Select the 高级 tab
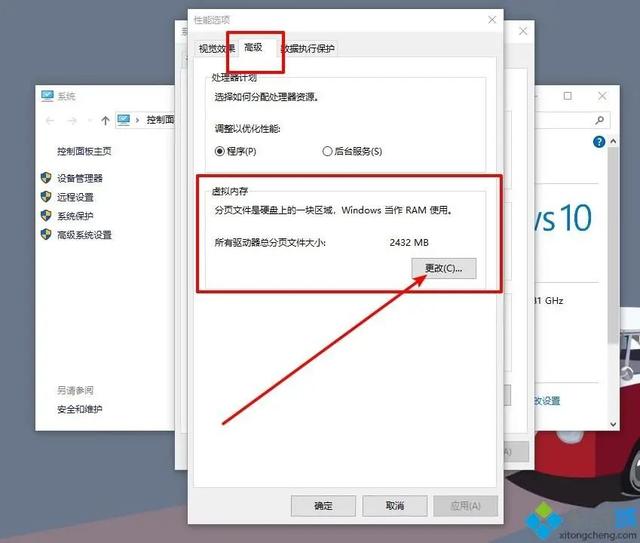The image size is (640, 543). tap(253, 47)
